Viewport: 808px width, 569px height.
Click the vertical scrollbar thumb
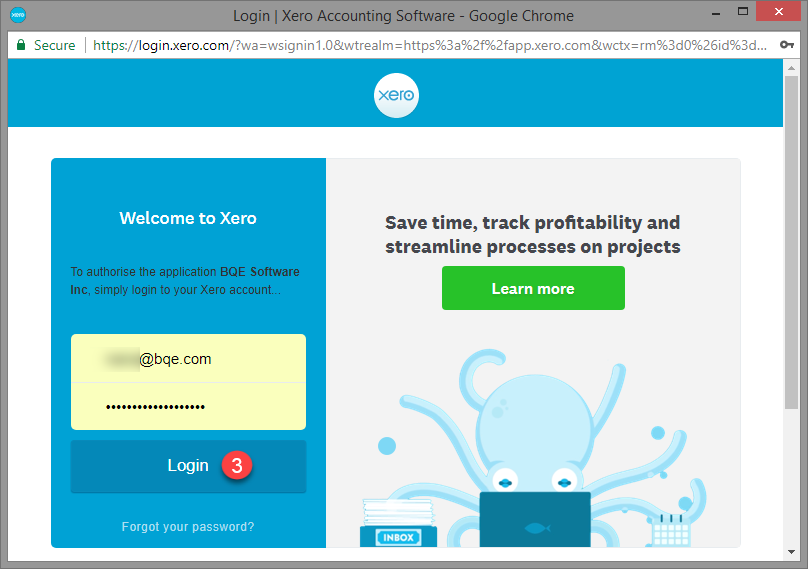pos(791,242)
